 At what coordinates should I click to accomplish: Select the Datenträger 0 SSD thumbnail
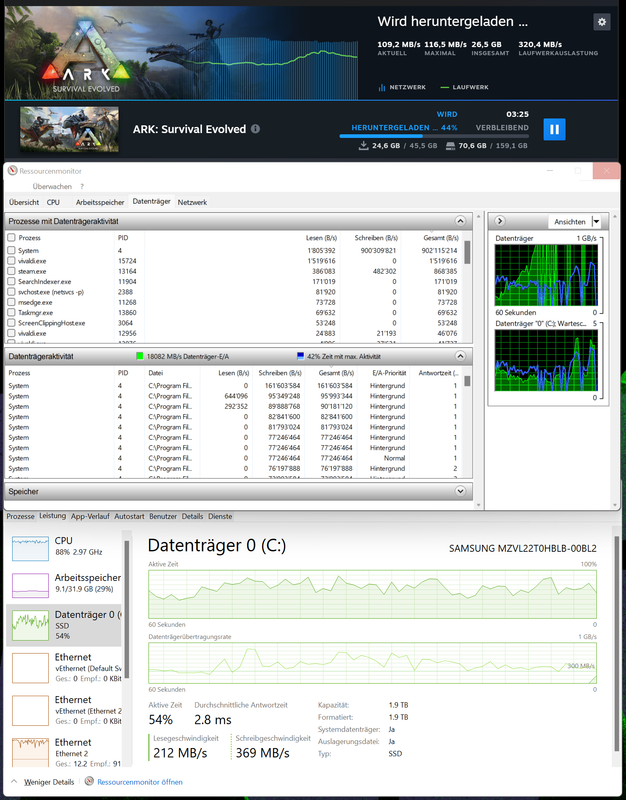click(x=31, y=626)
